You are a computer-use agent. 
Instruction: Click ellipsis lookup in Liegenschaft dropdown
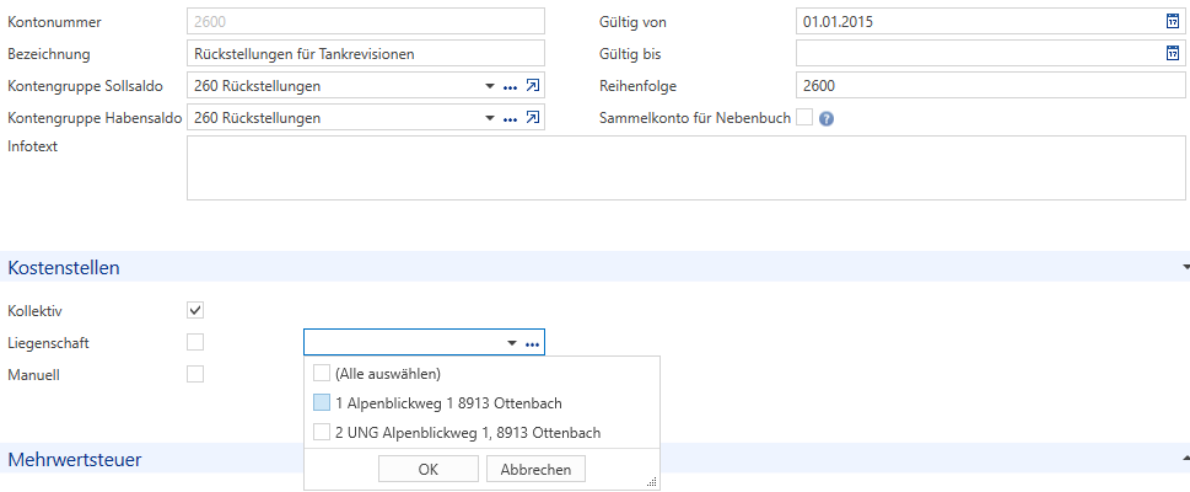click(532, 344)
